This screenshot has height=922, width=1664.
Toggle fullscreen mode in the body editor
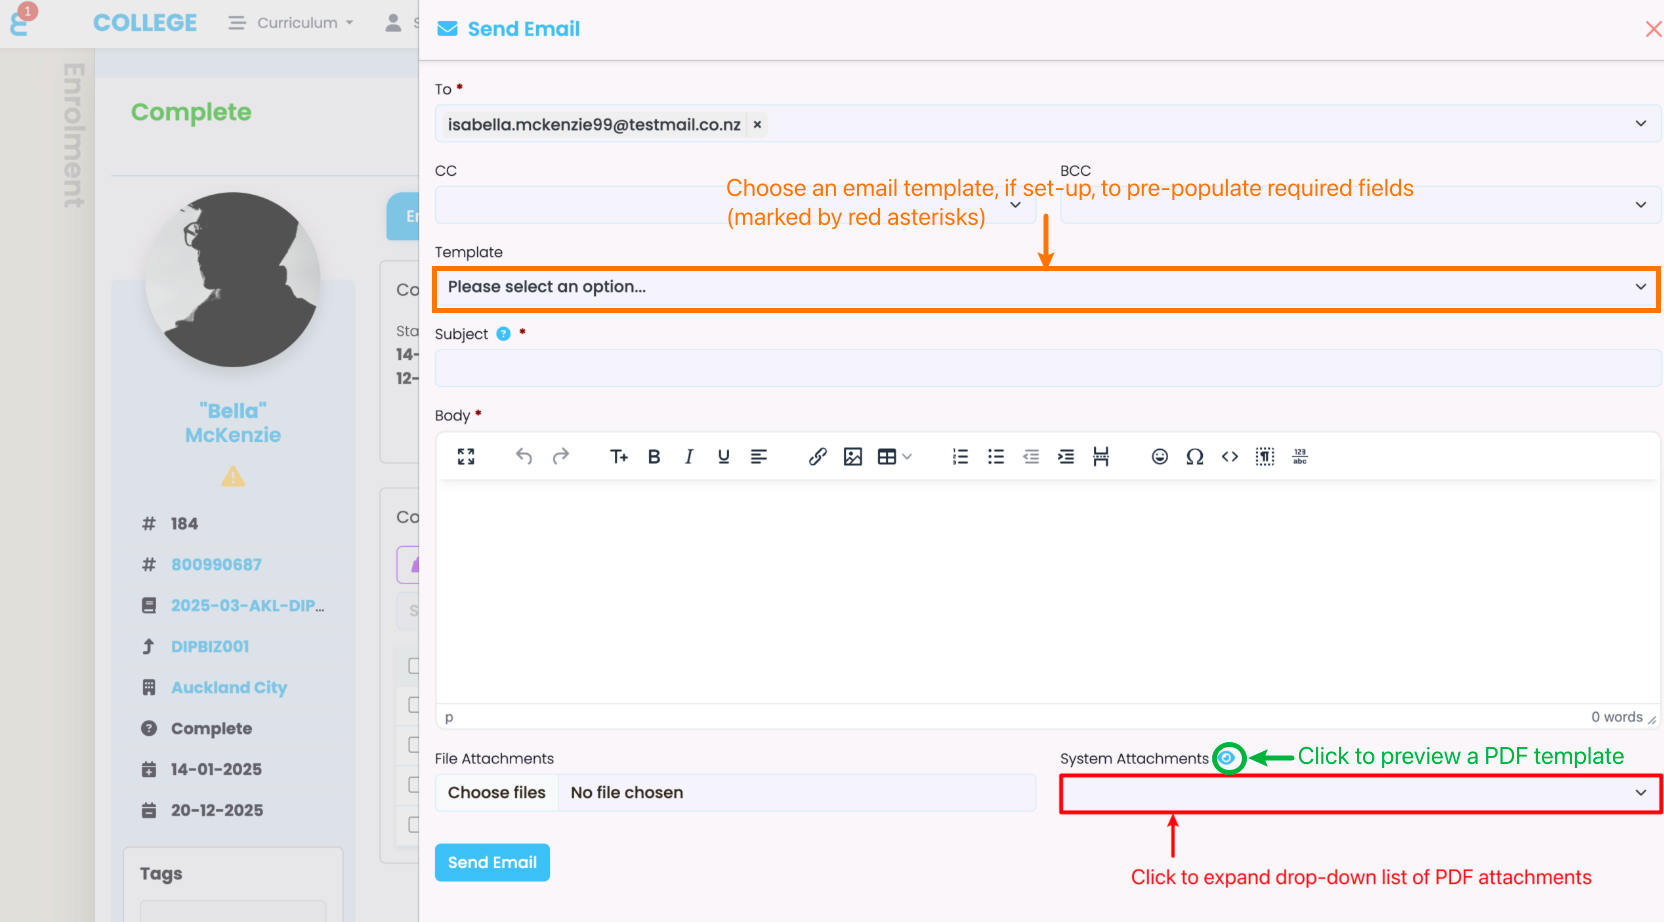[x=466, y=457]
